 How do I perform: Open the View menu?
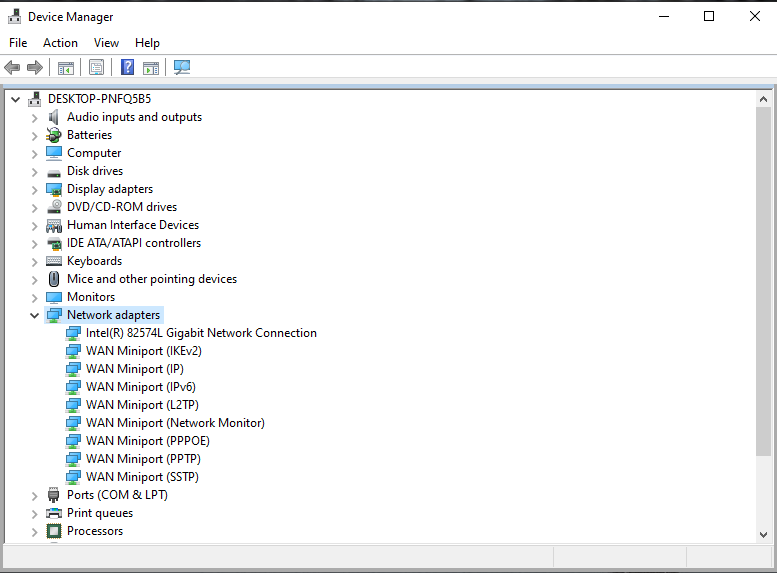point(106,43)
